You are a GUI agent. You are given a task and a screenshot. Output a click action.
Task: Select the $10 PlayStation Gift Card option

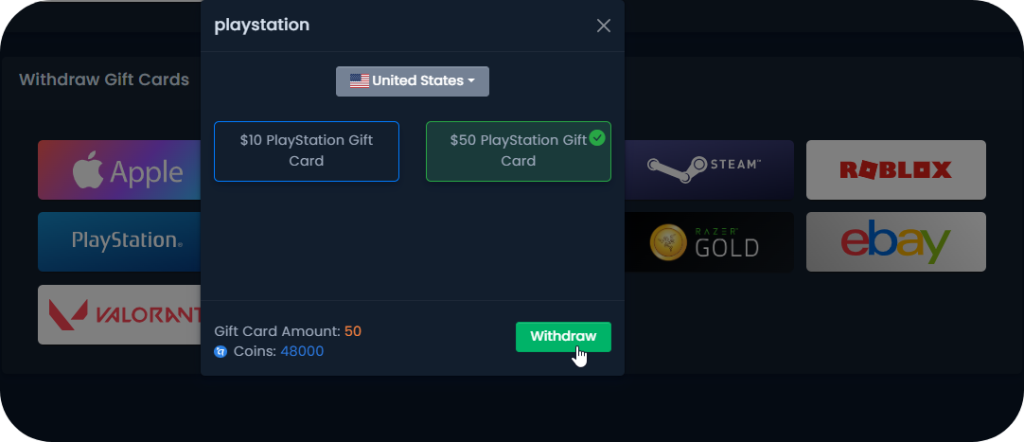306,151
